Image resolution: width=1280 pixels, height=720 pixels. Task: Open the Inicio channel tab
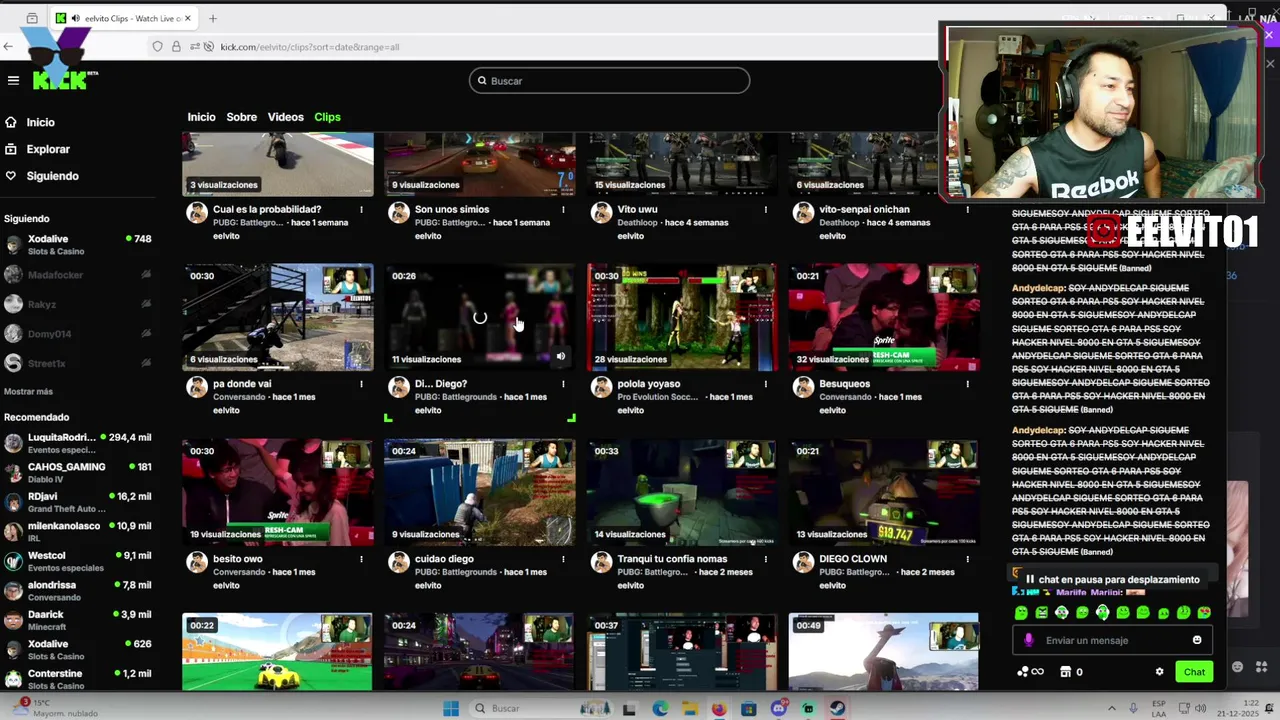(x=201, y=117)
